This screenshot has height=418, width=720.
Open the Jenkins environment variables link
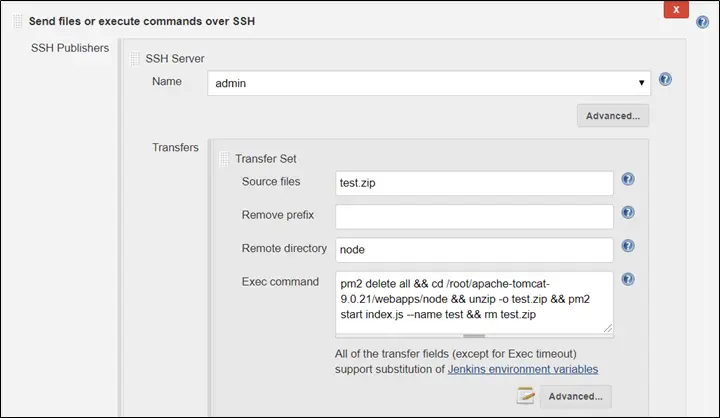[522, 369]
